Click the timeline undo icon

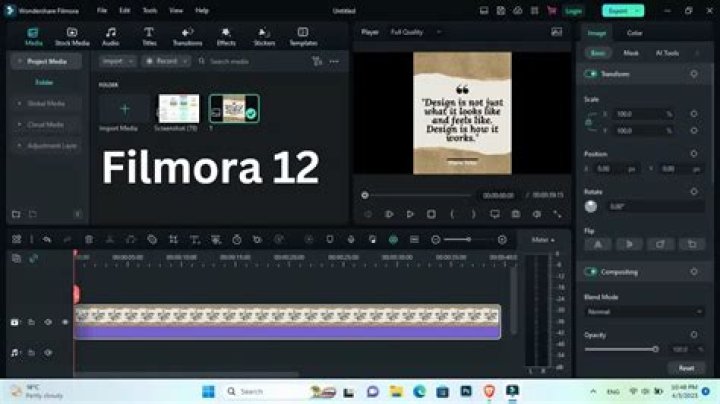[x=46, y=239]
